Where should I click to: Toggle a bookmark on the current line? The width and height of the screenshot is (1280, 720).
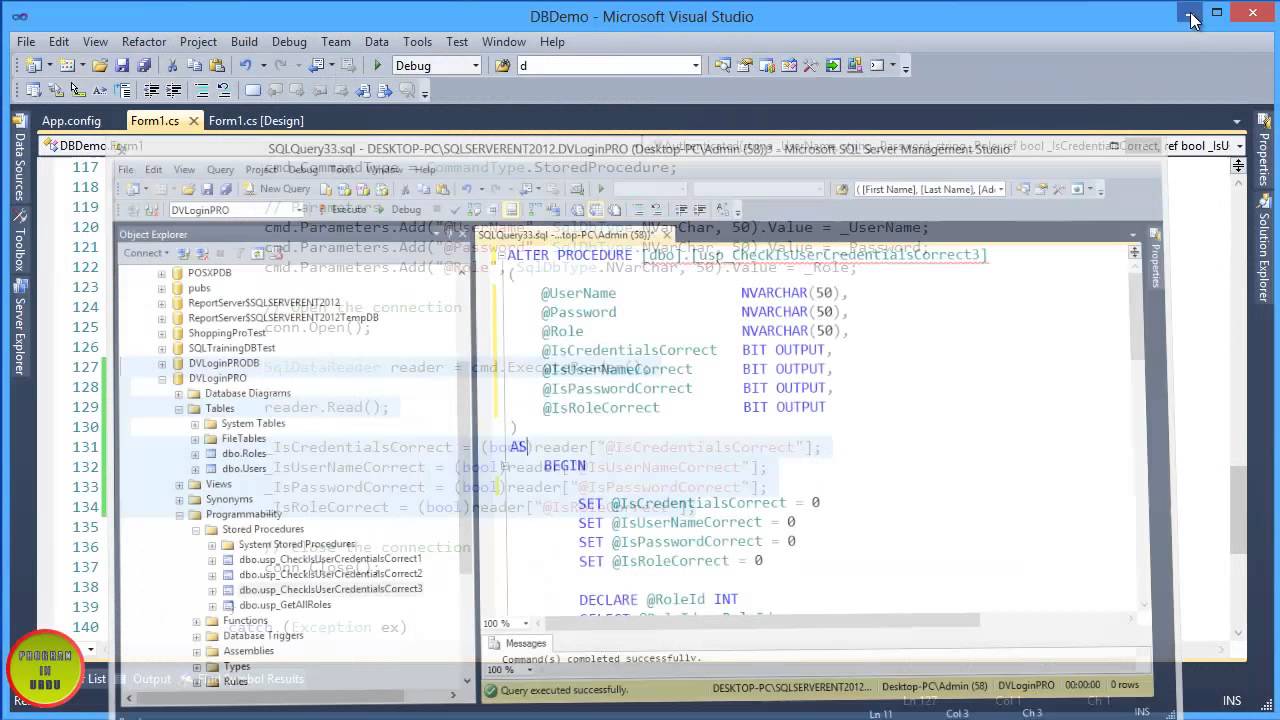click(253, 90)
